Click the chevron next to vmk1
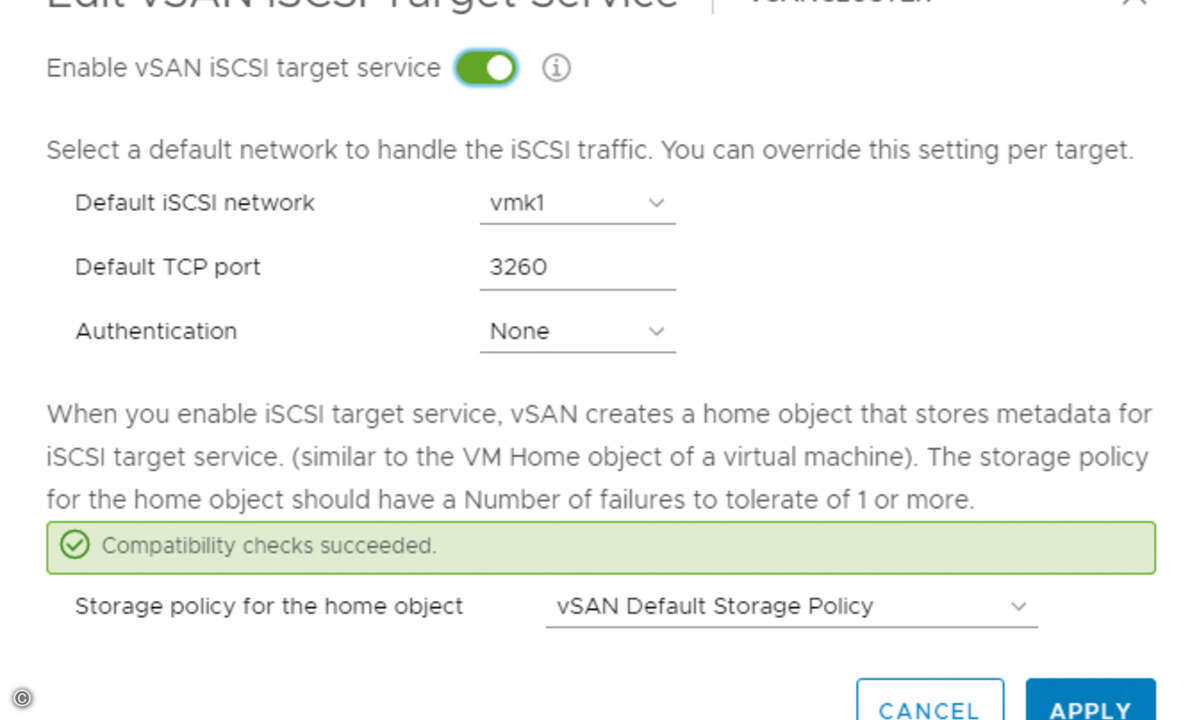 (x=656, y=203)
